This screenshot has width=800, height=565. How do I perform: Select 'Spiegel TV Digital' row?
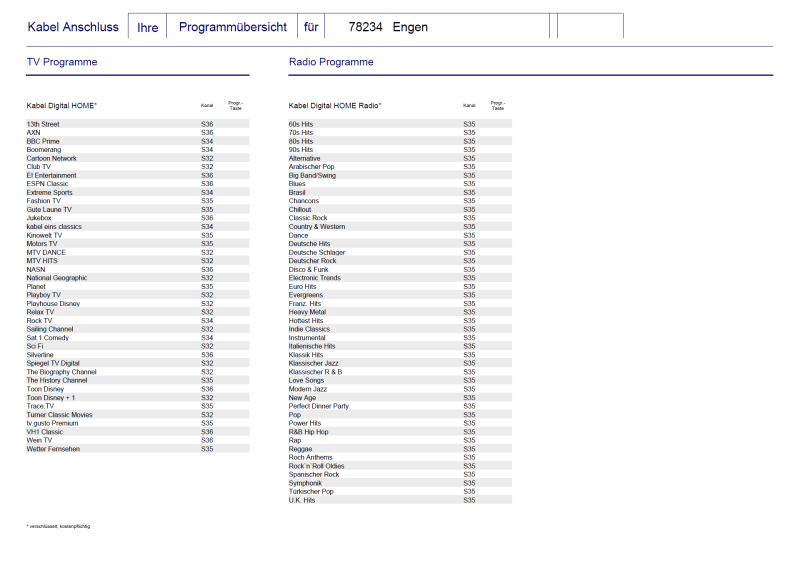click(x=138, y=363)
